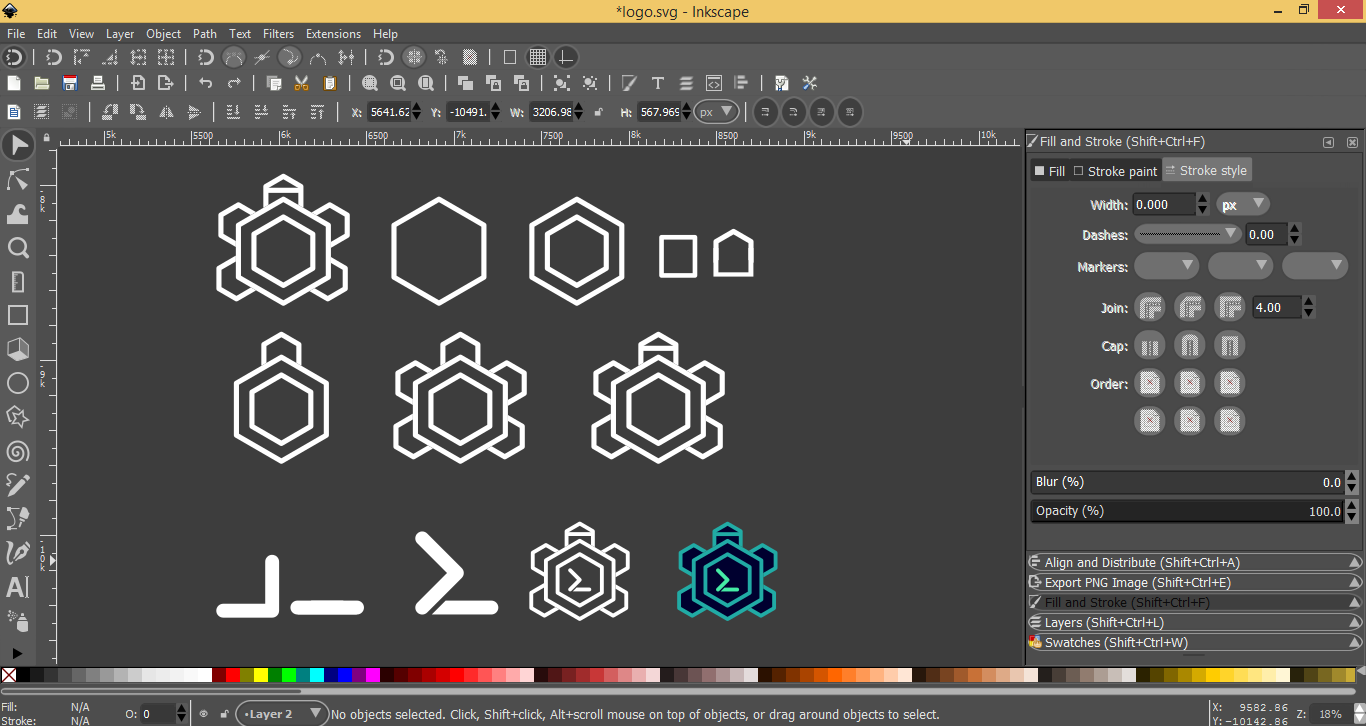Switch to the Fill tab
Screen dimensions: 1366x726
point(1050,171)
